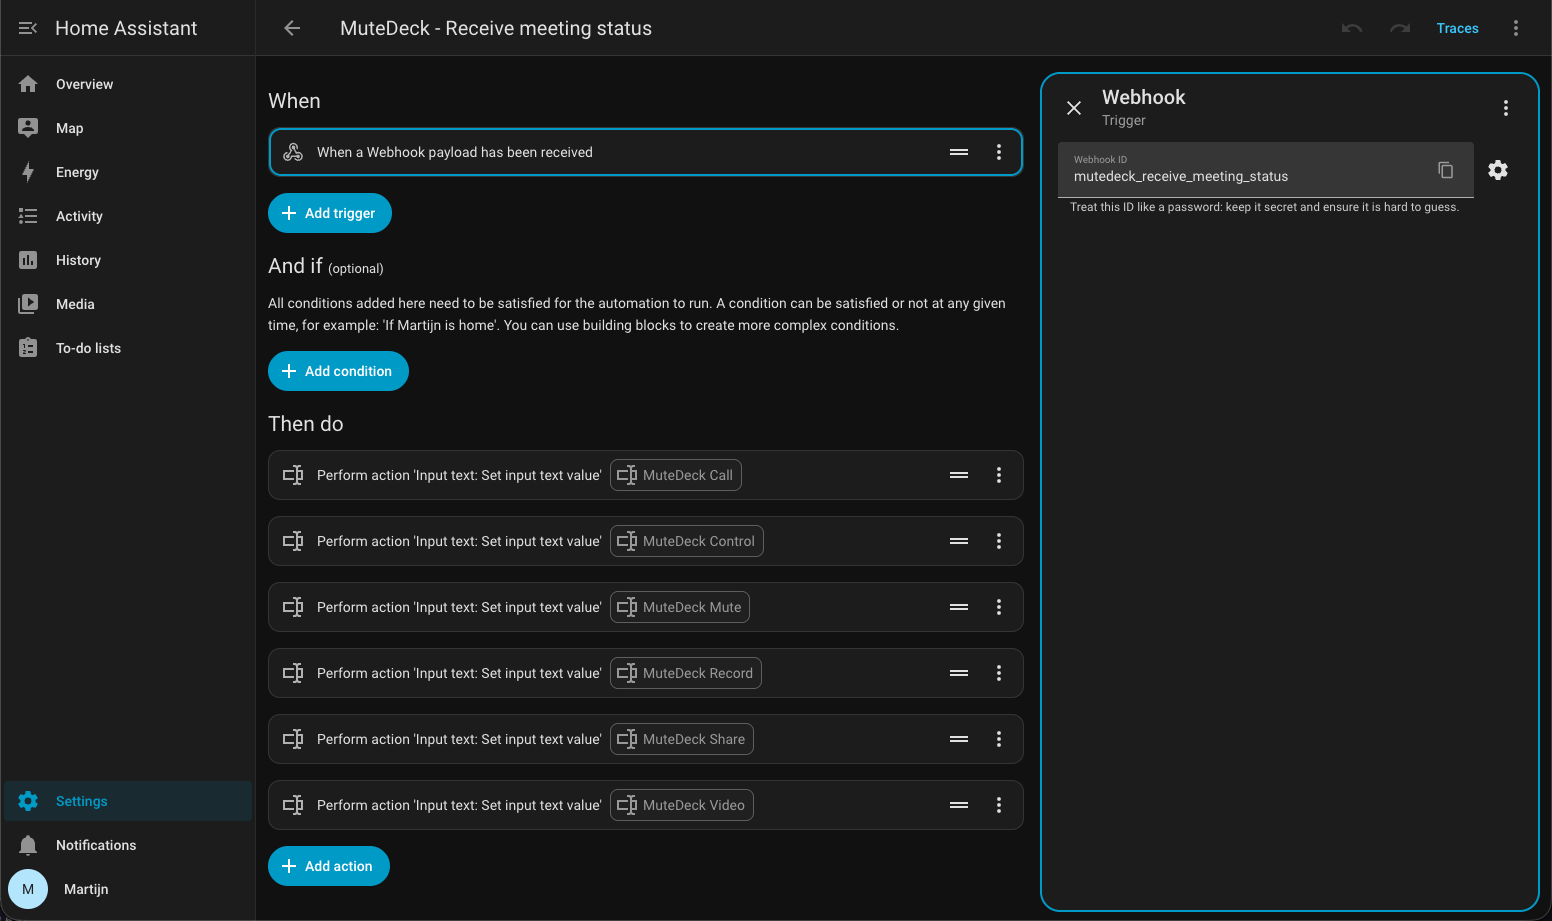Open the Webhook trigger row options menu
This screenshot has width=1552, height=921.
click(999, 152)
